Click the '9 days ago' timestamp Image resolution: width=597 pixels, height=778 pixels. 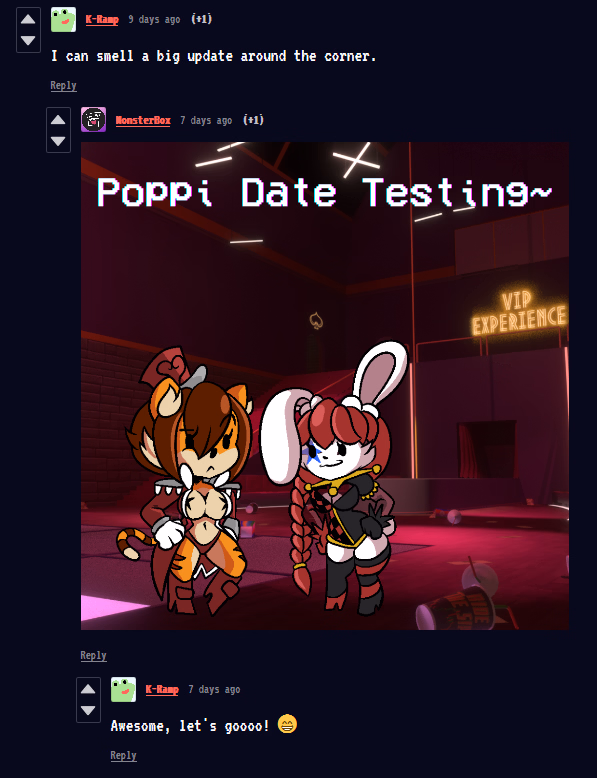point(154,19)
